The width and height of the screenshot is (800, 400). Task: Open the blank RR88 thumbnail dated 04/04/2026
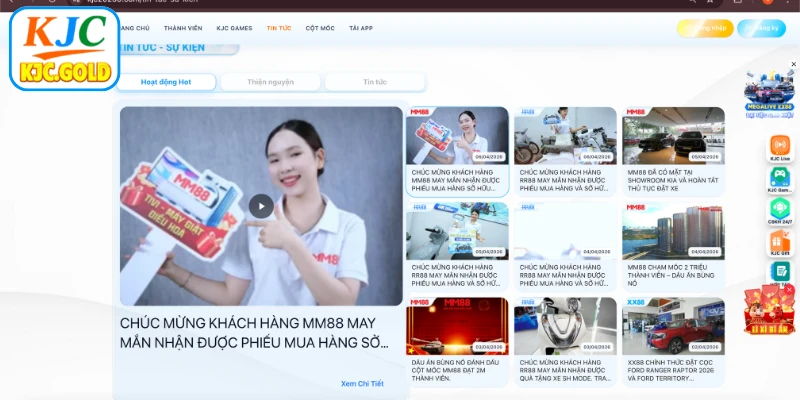tap(565, 231)
